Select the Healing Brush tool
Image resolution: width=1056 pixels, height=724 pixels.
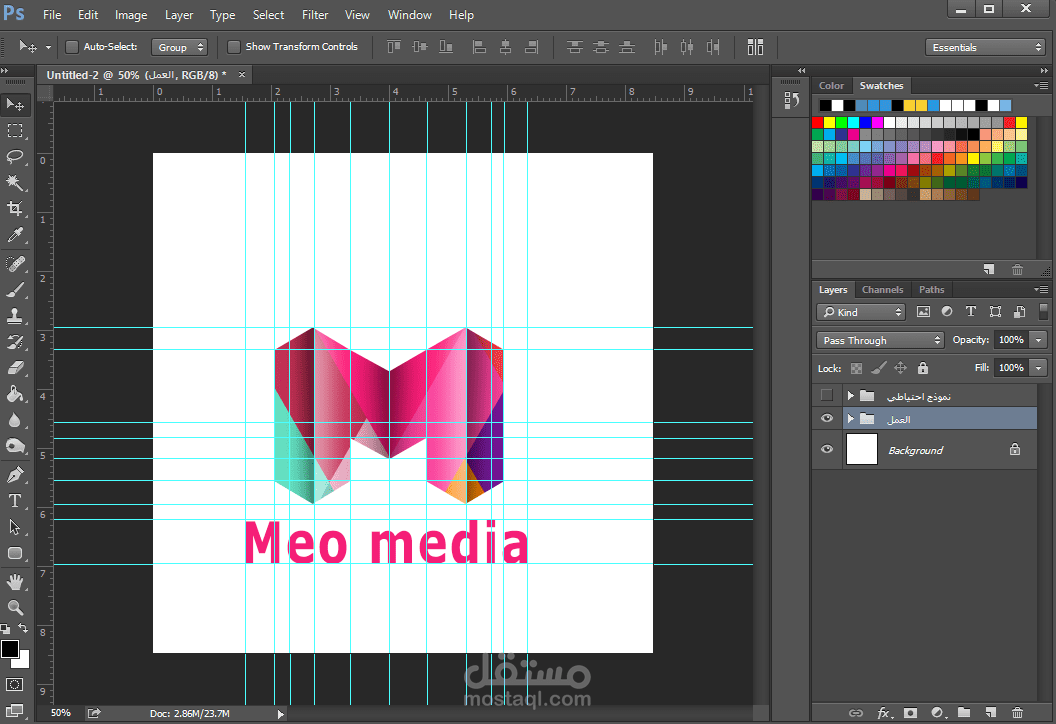(15, 263)
